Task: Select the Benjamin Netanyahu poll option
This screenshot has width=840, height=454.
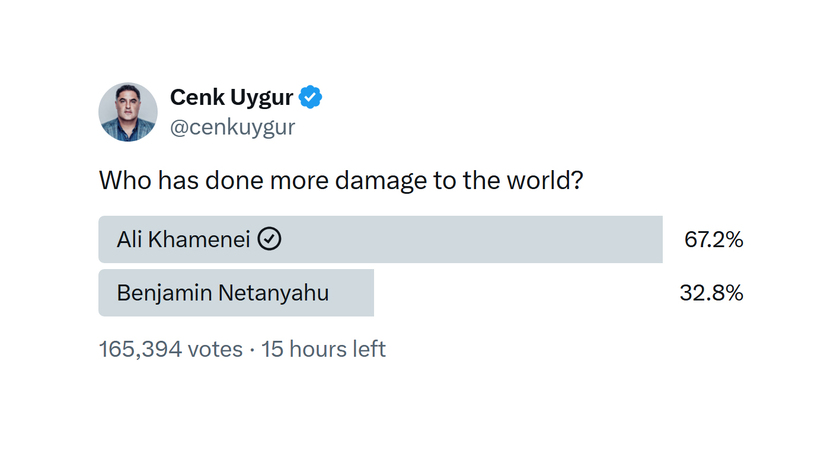Action: pos(236,293)
